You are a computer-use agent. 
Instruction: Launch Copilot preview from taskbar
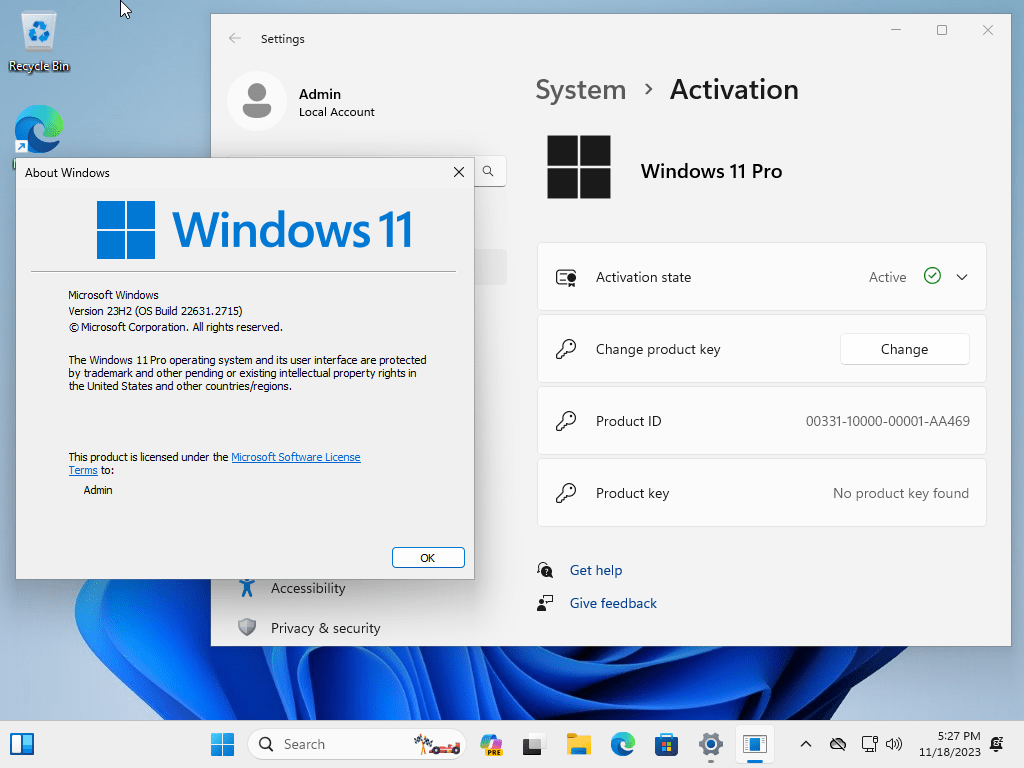[x=491, y=744]
